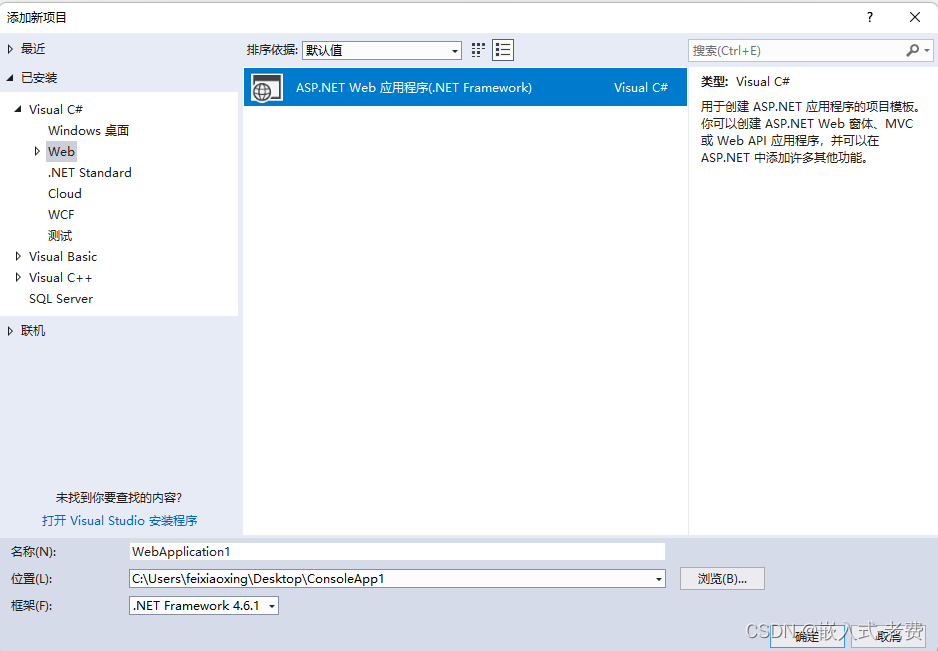Click the small icons view button
This screenshot has width=938, height=651.
(x=477, y=49)
